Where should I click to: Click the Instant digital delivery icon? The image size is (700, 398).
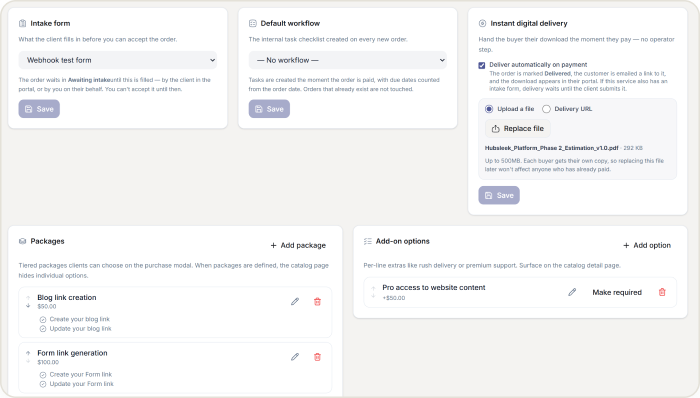[x=482, y=23]
